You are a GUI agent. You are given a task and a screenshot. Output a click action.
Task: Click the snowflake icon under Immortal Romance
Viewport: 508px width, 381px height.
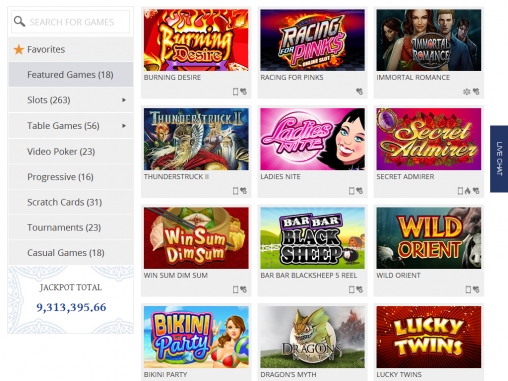[467, 91]
